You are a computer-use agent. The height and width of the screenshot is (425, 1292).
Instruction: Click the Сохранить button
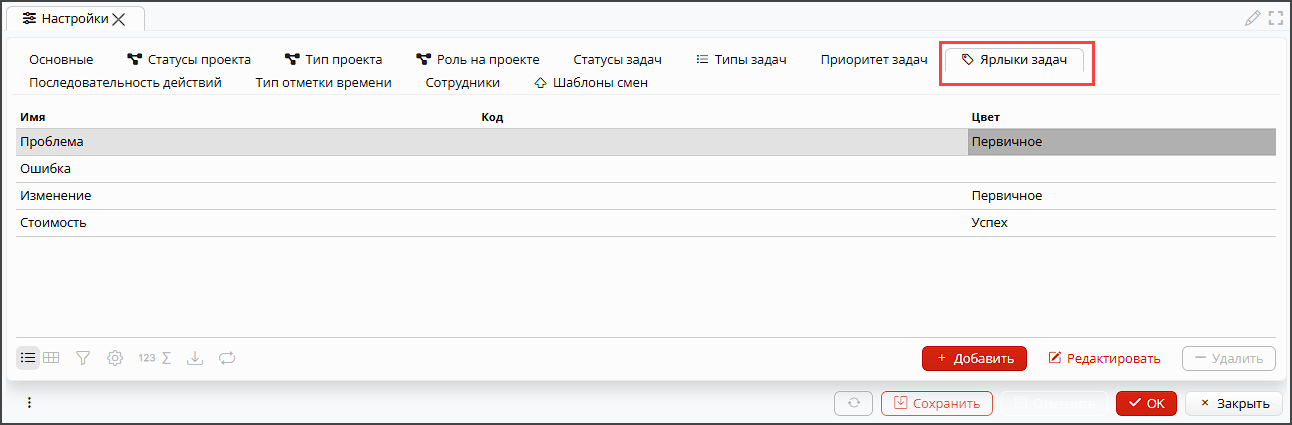click(937, 403)
